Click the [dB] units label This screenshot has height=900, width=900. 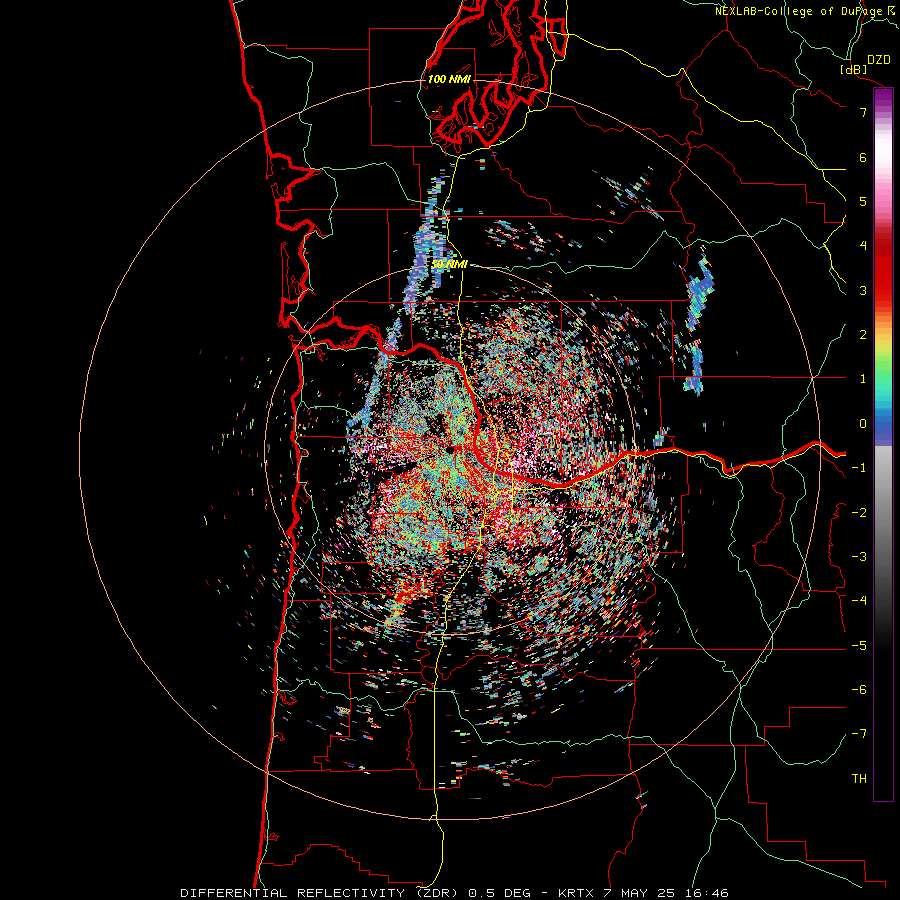coord(854,69)
